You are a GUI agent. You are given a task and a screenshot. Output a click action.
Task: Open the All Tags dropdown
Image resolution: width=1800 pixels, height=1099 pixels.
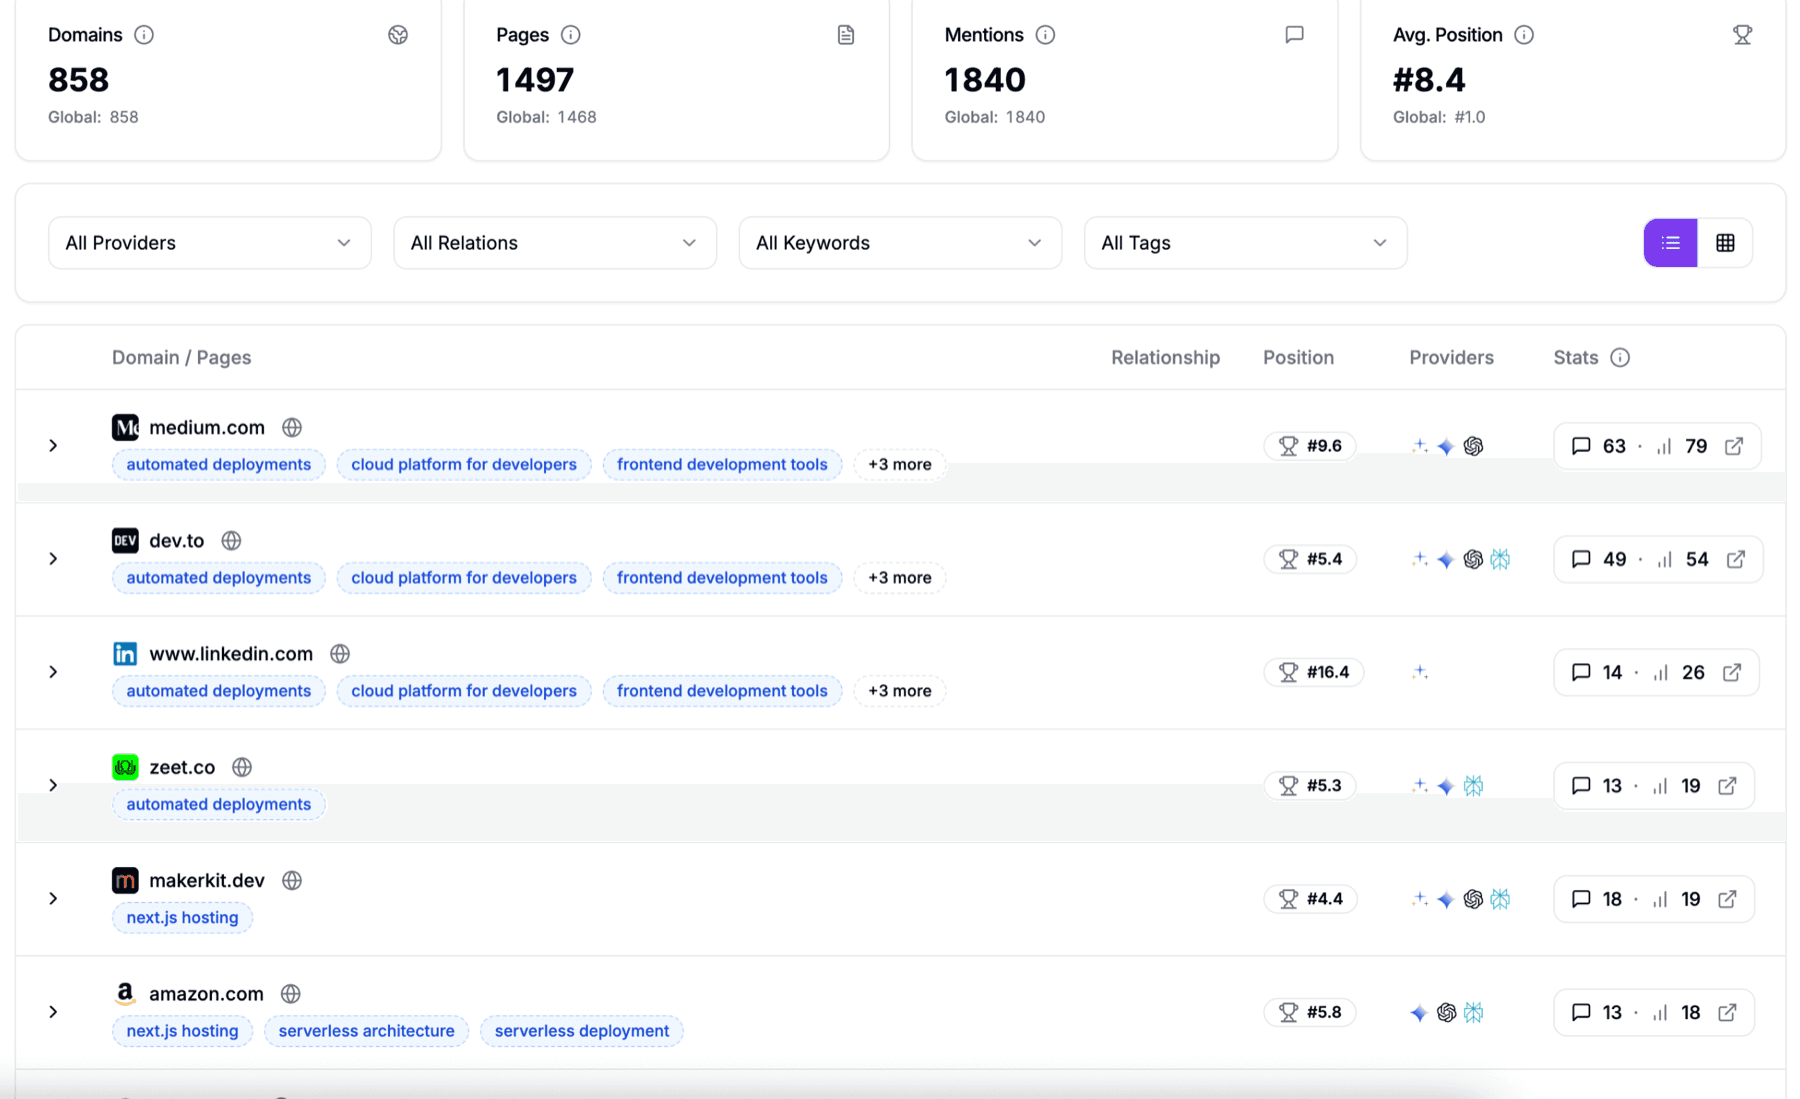point(1245,243)
